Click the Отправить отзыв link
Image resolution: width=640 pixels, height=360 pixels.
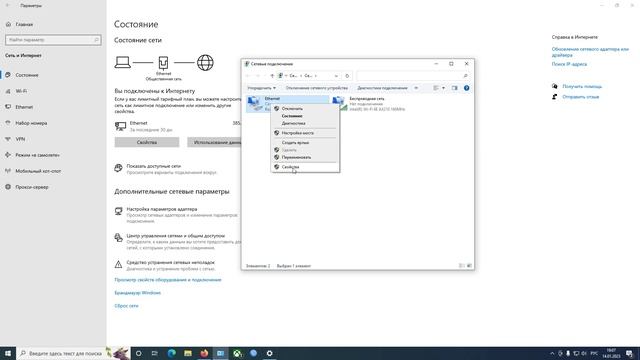pos(581,97)
